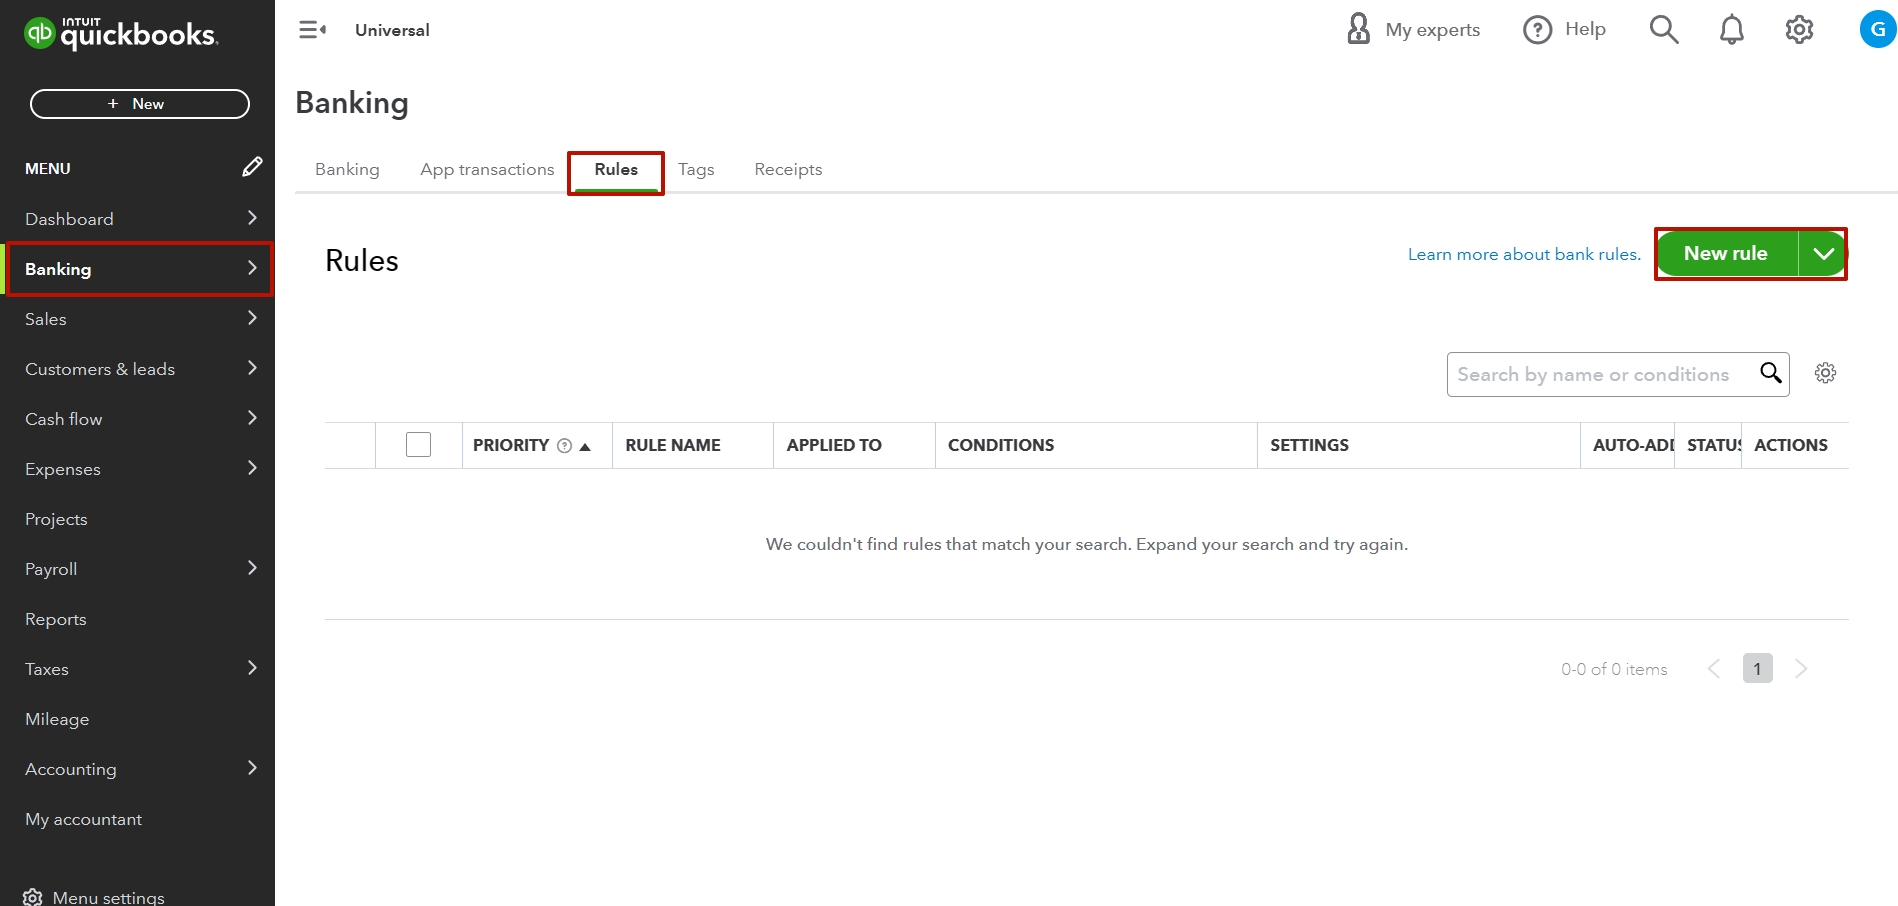This screenshot has width=1898, height=906.
Task: Switch to the App transactions tab
Action: tap(487, 169)
